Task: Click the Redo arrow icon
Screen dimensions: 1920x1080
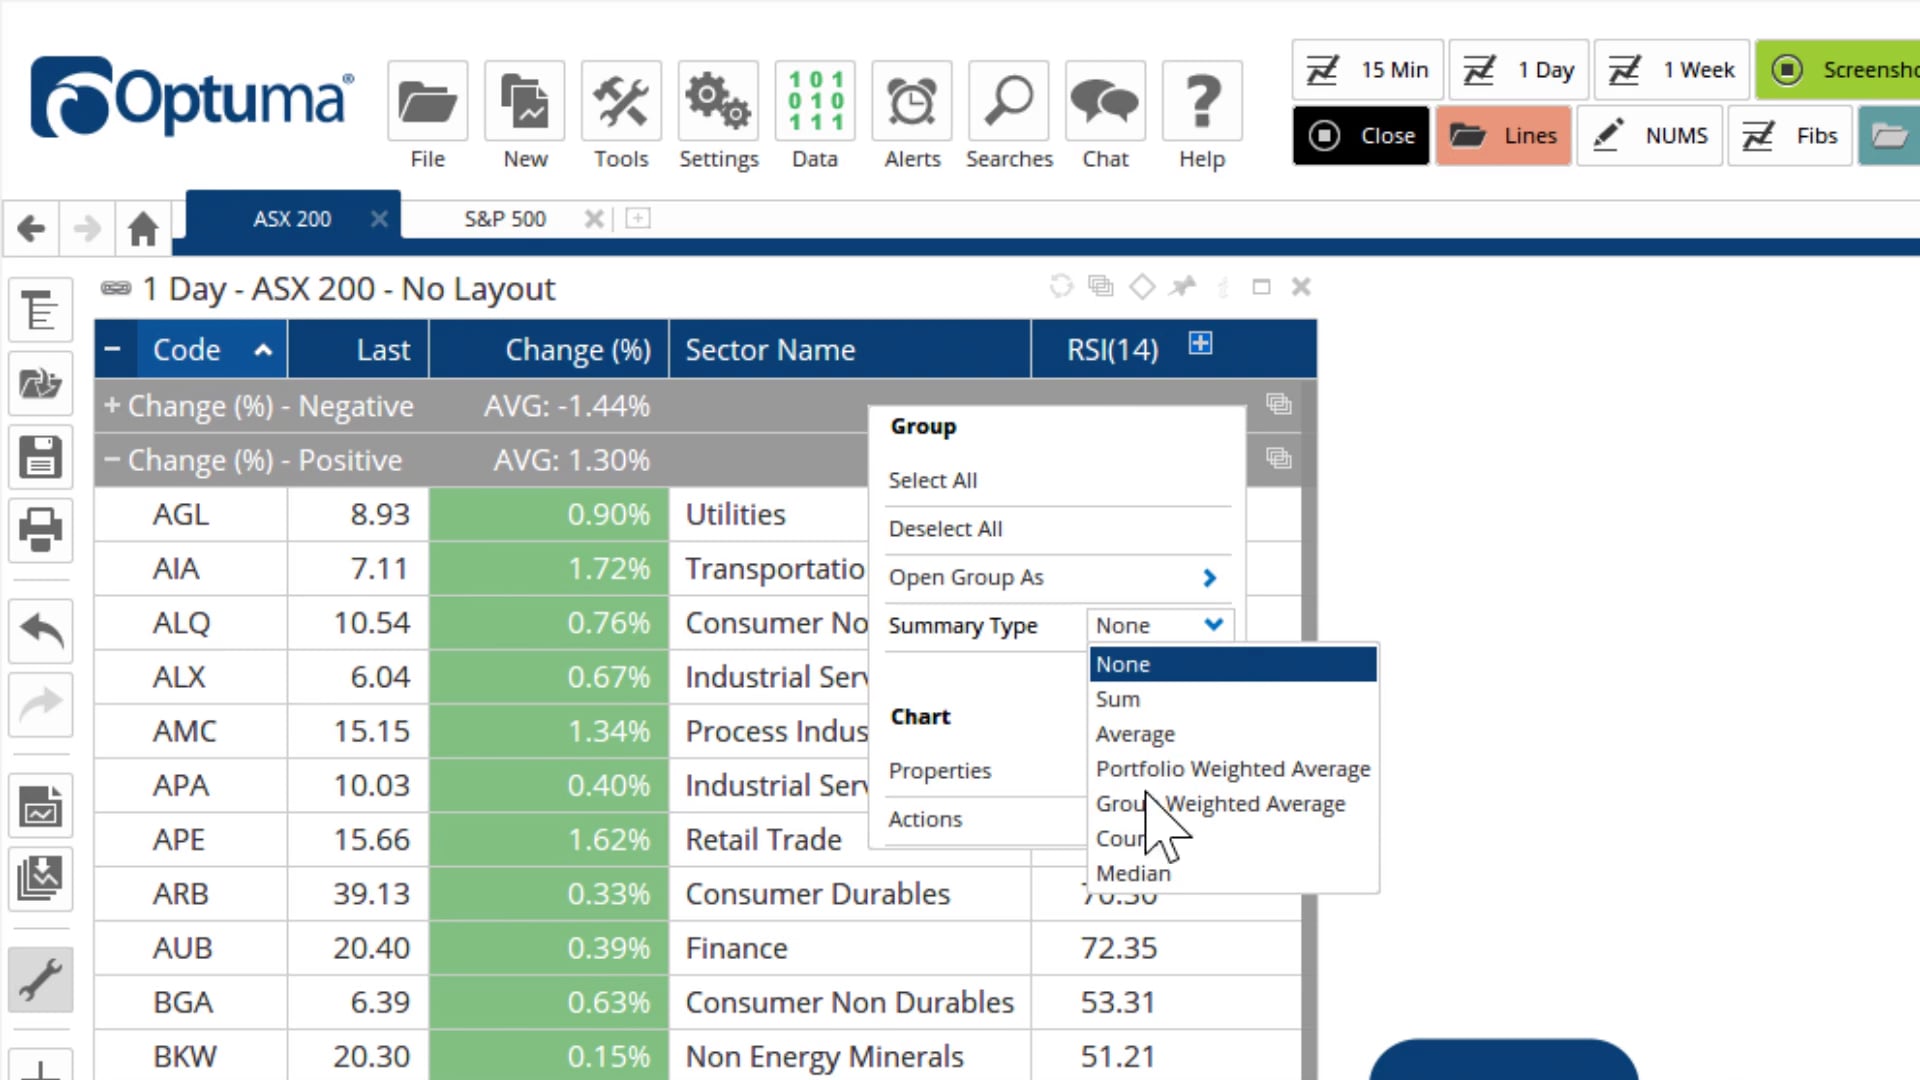Action: [40, 704]
